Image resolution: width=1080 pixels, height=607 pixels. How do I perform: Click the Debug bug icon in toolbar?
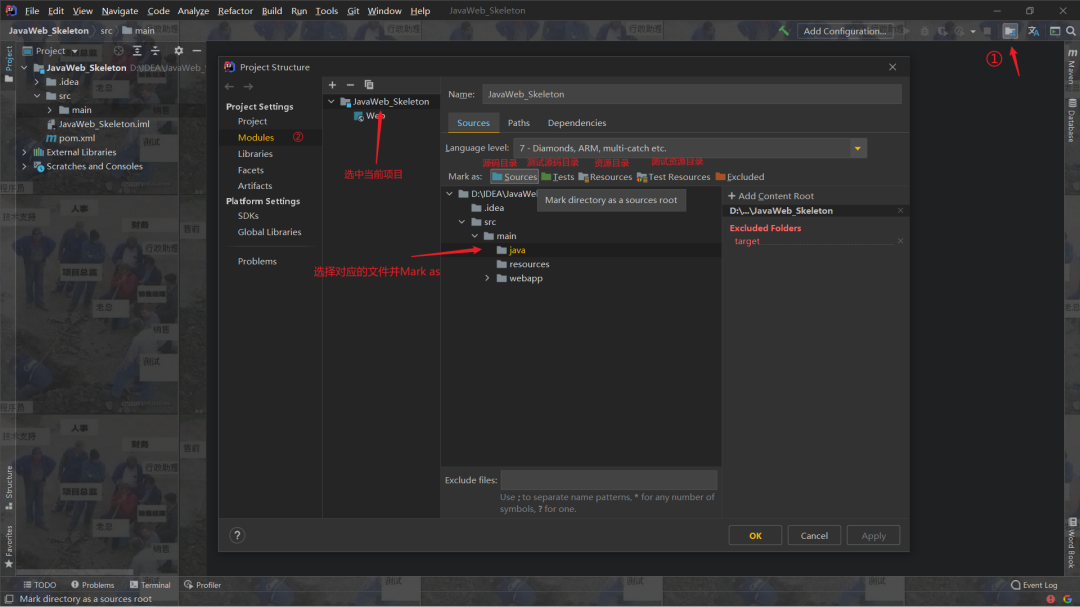pos(925,31)
